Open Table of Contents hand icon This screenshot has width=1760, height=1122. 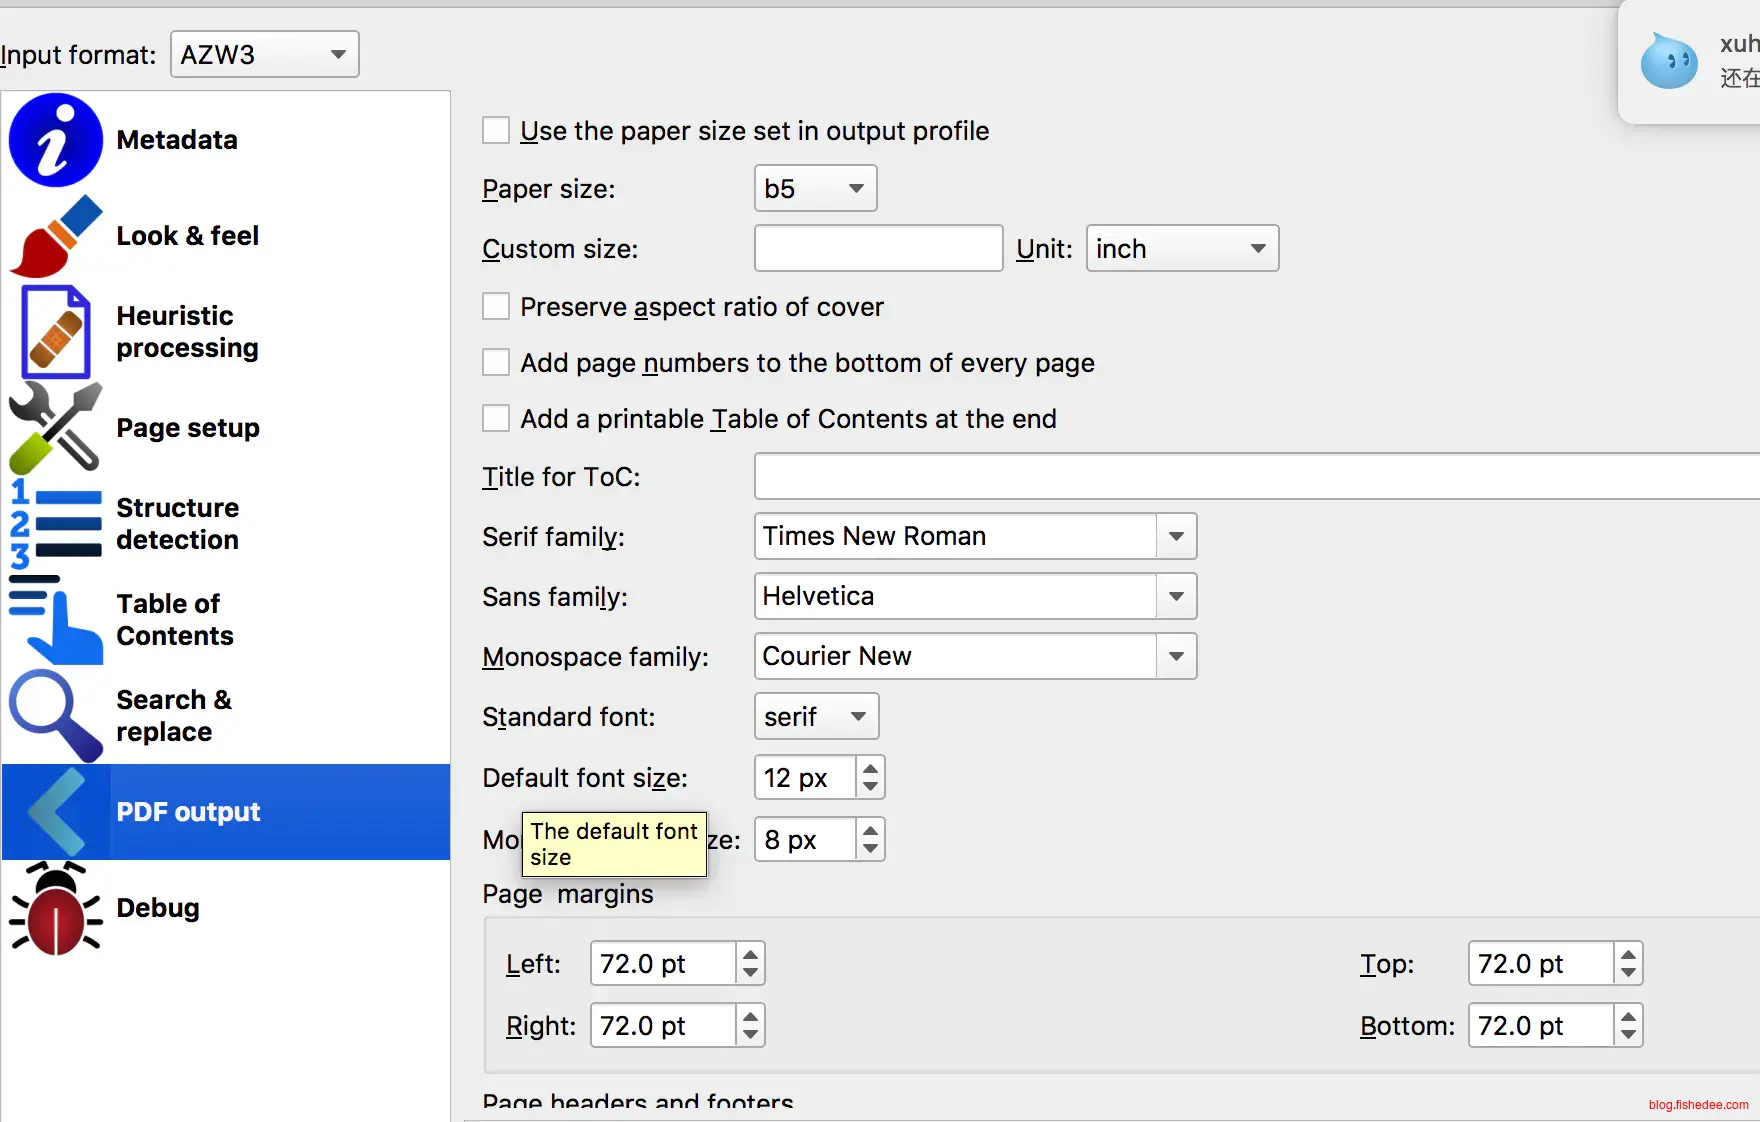(56, 620)
